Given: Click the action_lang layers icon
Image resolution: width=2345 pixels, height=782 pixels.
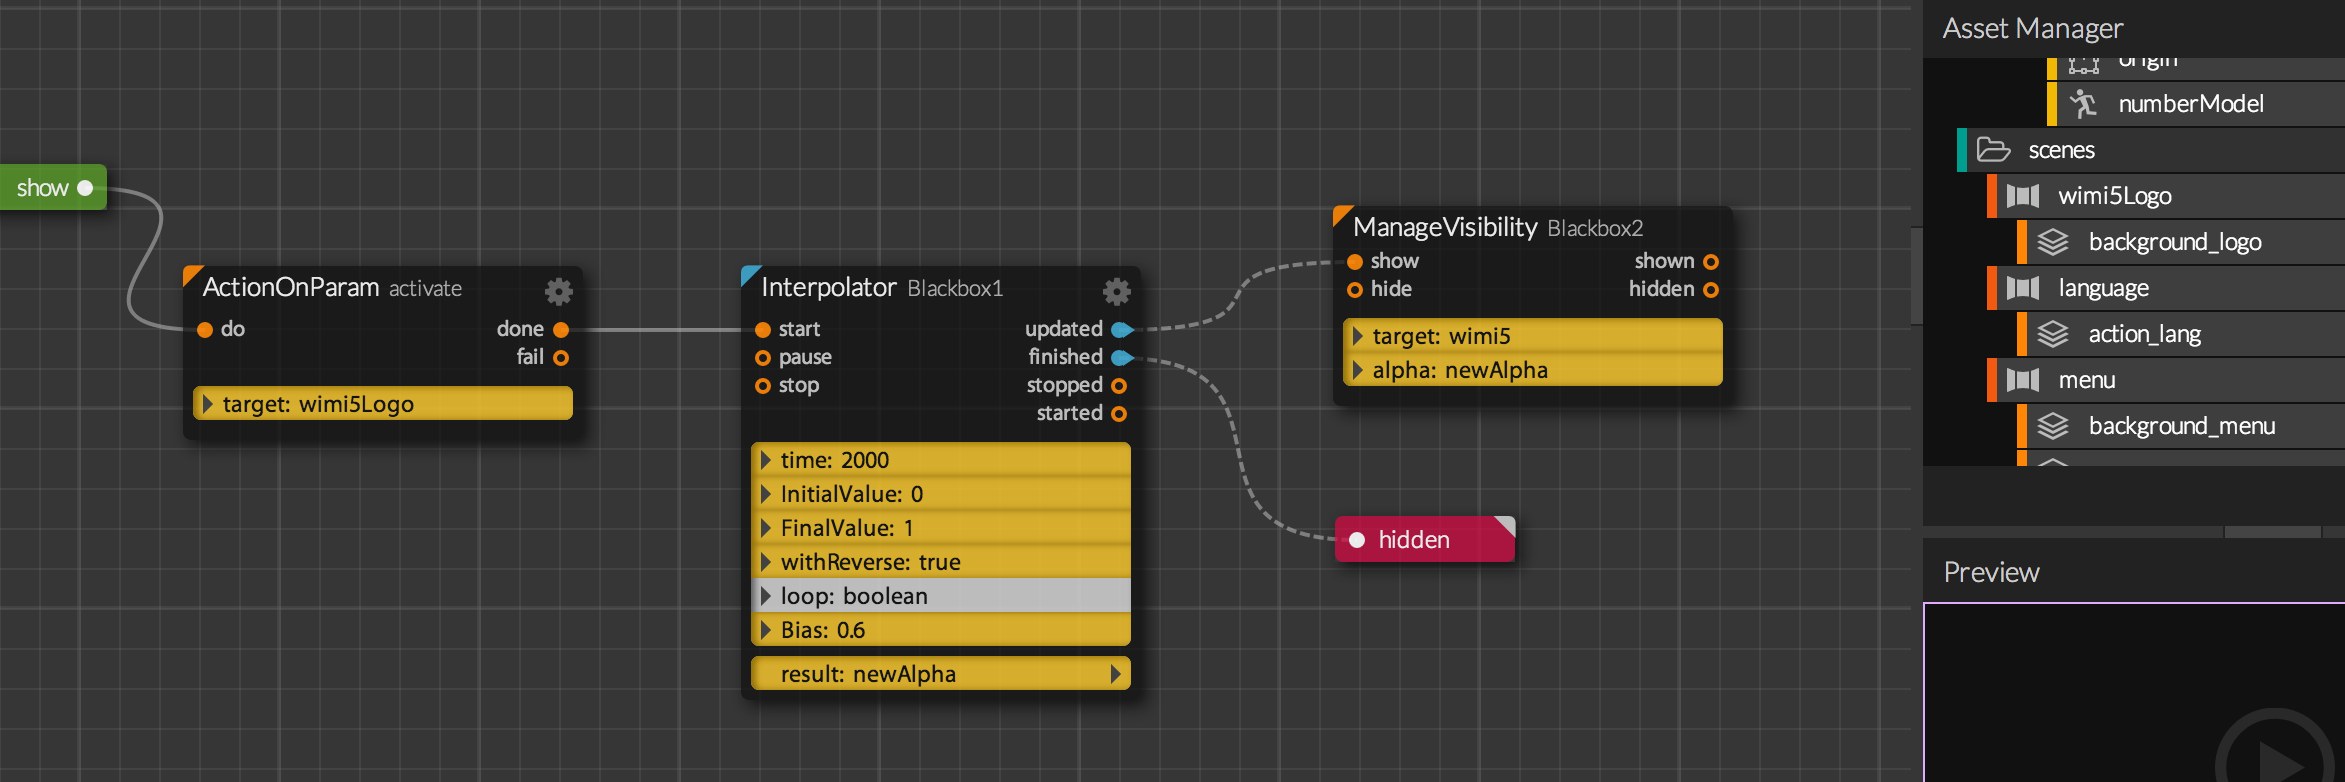Looking at the screenshot, I should [2053, 334].
